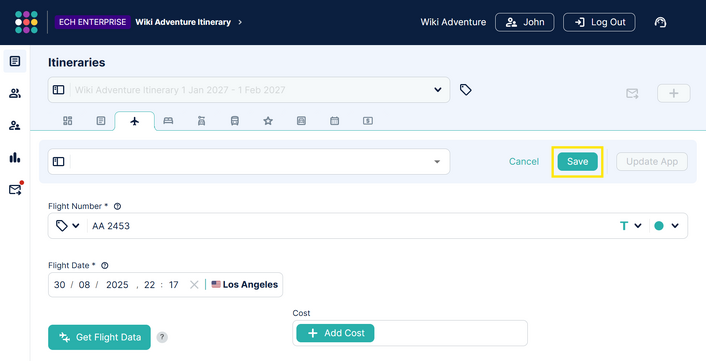Click the Update App button

point(652,162)
